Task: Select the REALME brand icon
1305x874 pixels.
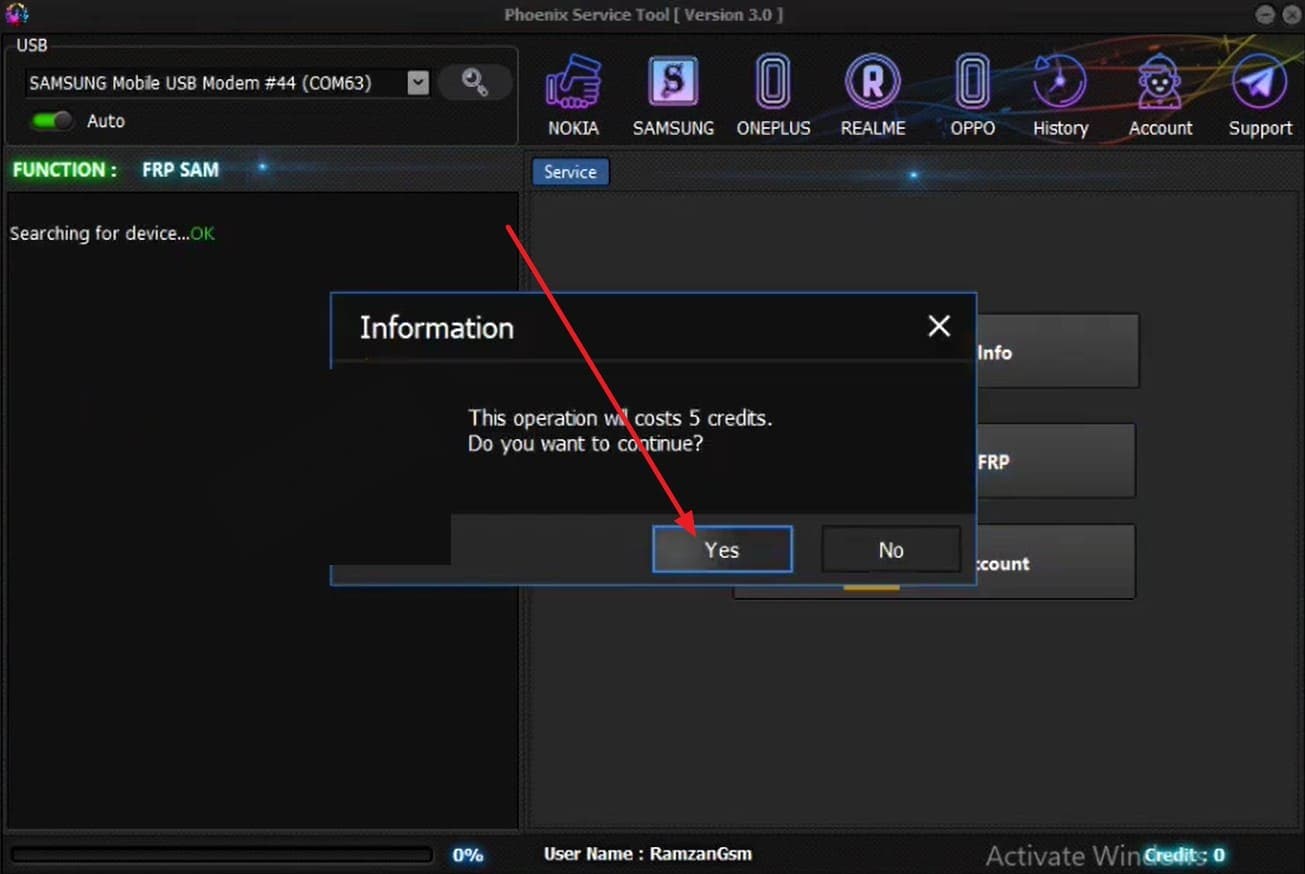Action: [x=873, y=95]
